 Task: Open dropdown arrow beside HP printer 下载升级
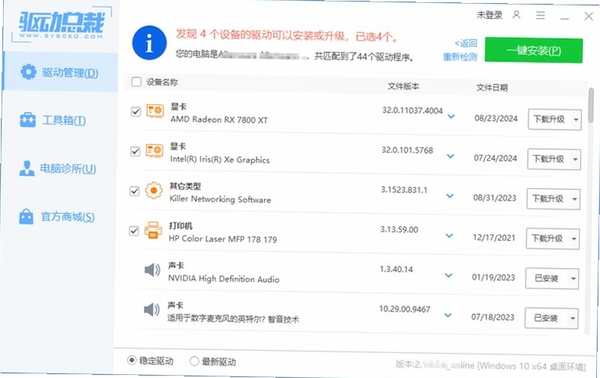pyautogui.click(x=574, y=239)
